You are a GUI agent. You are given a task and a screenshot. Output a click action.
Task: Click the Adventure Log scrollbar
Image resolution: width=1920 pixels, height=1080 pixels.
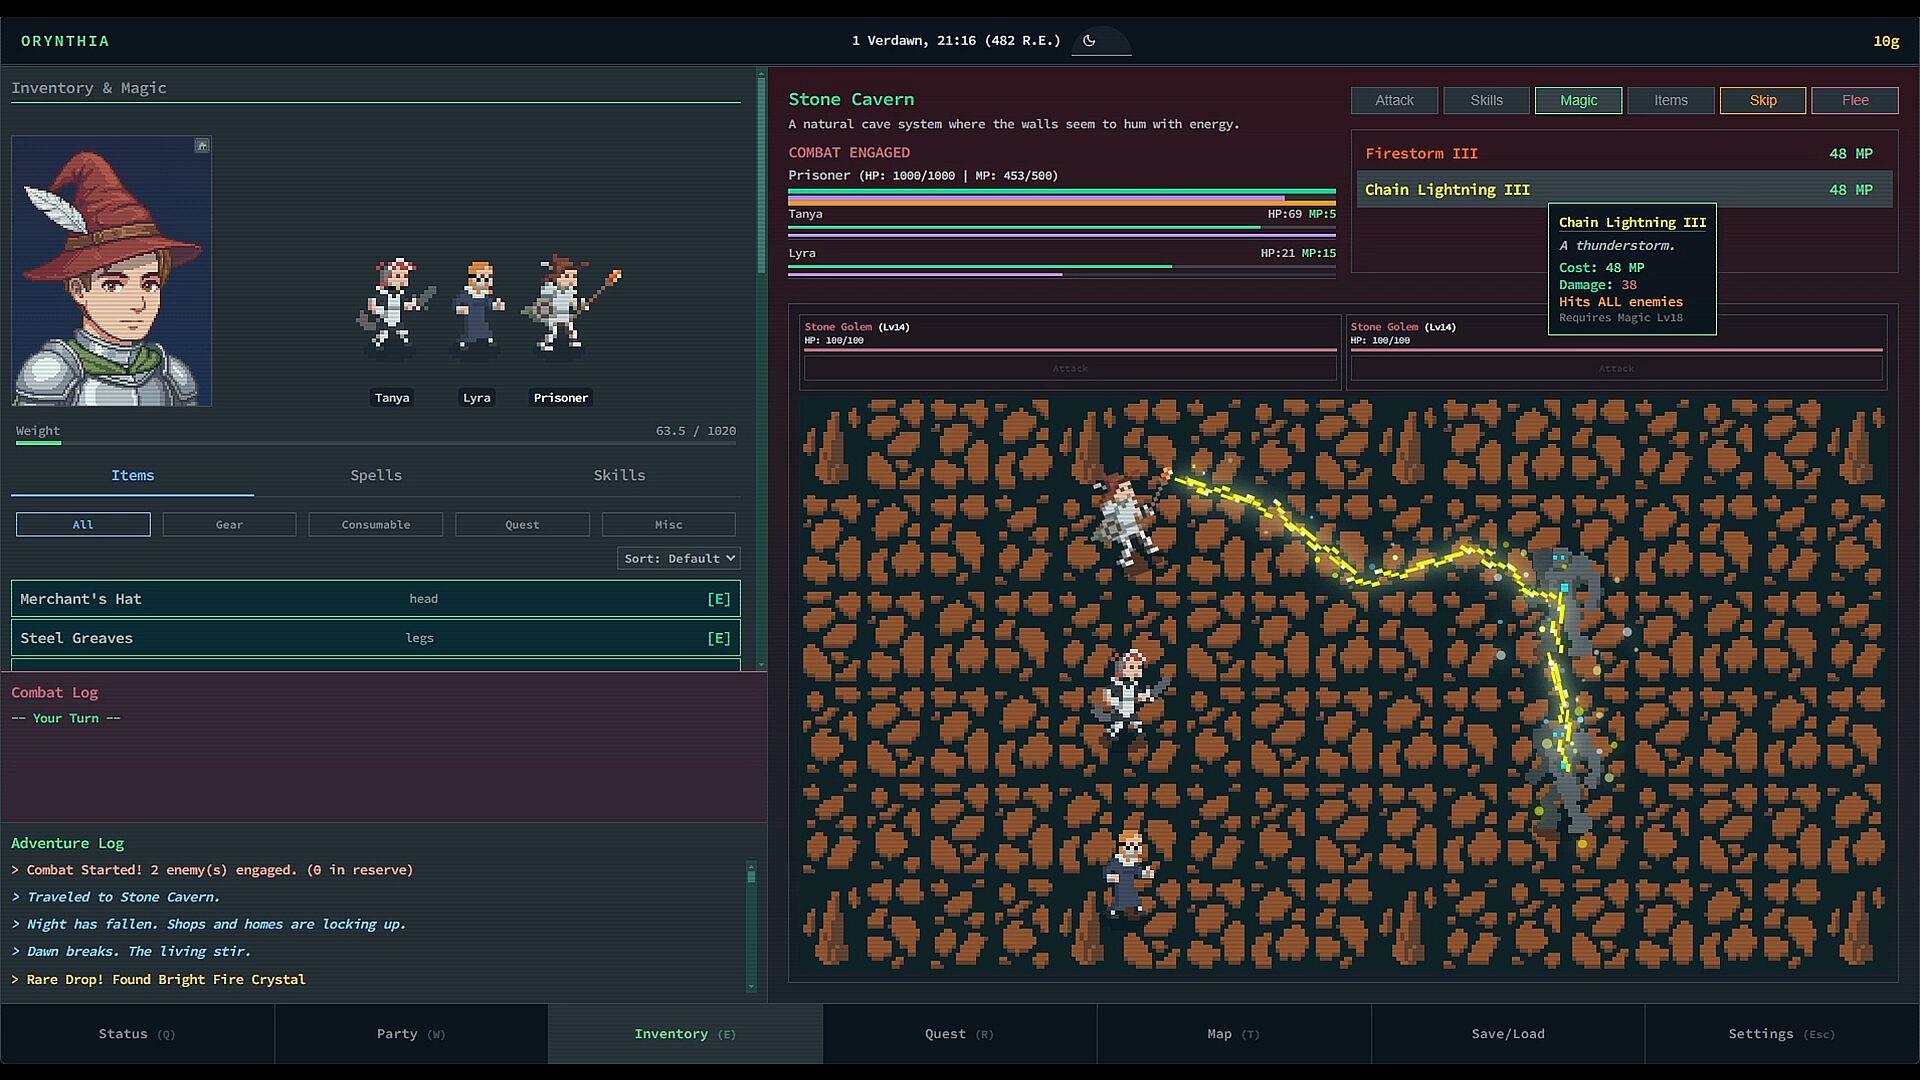pos(751,925)
